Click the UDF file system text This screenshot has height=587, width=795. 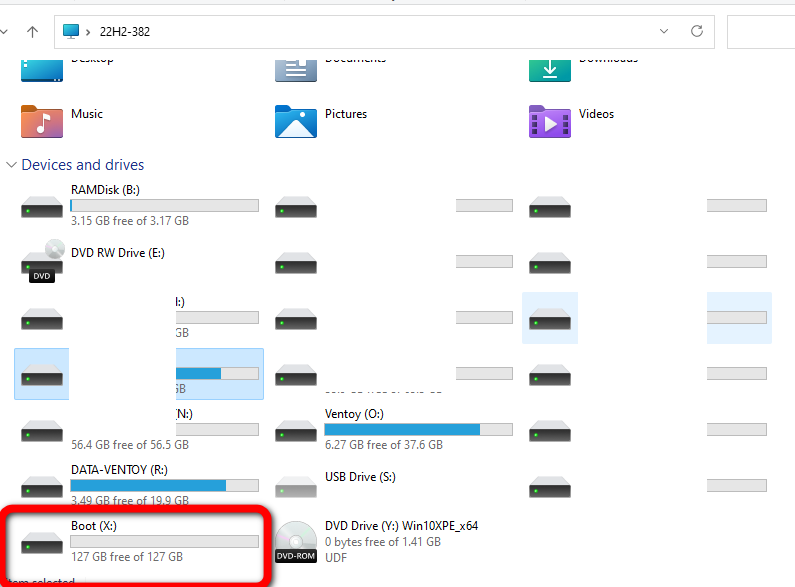tap(336, 558)
